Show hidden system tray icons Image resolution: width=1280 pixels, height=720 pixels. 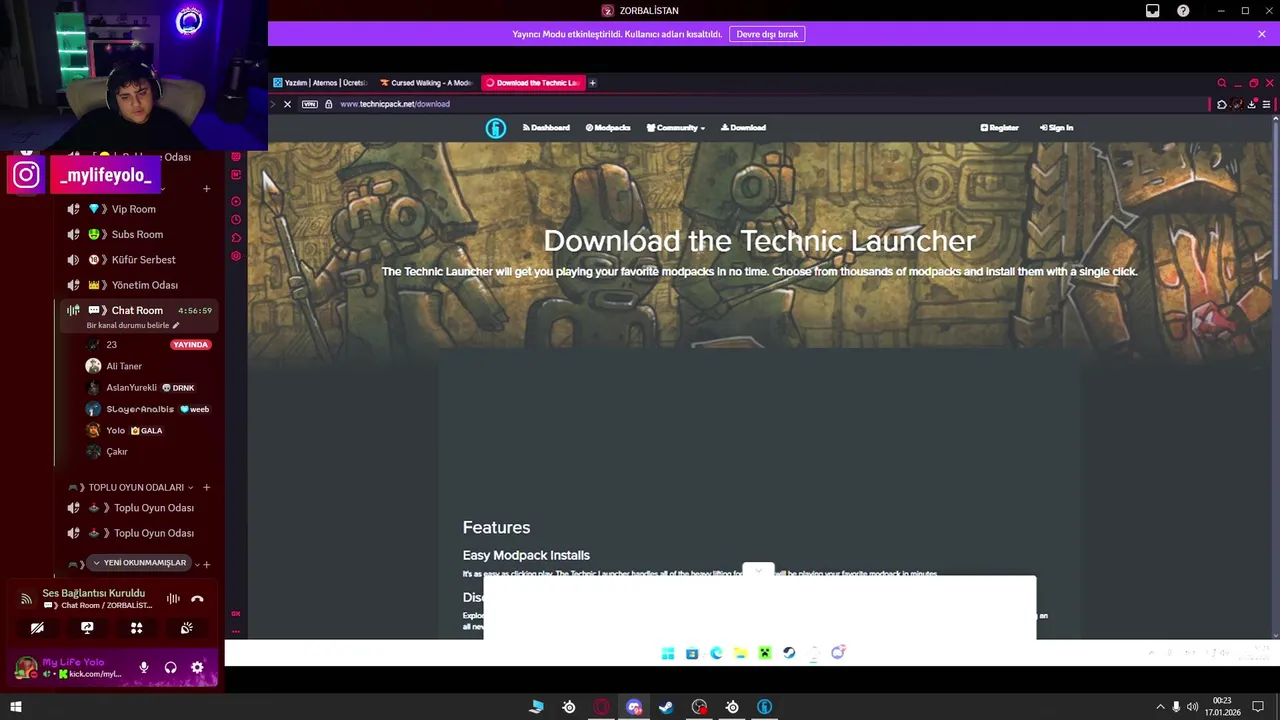pos(1160,707)
